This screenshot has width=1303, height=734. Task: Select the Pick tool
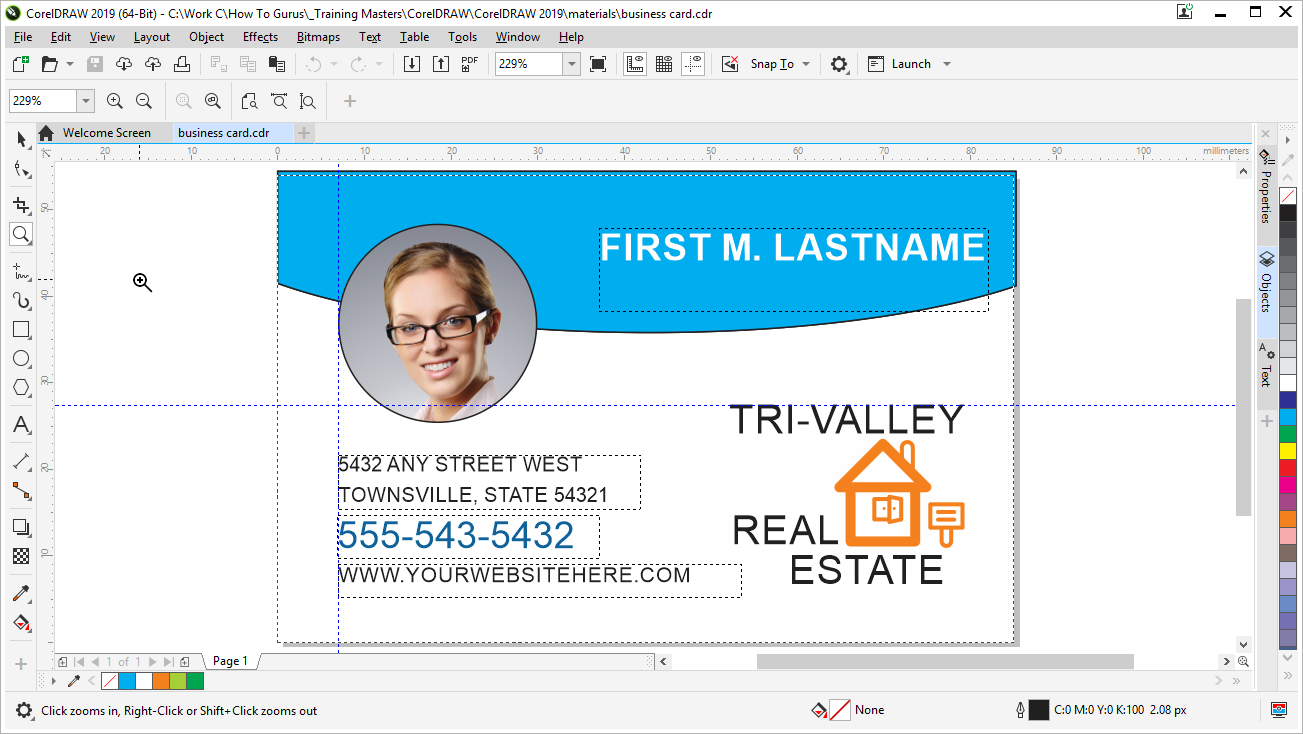pyautogui.click(x=20, y=139)
